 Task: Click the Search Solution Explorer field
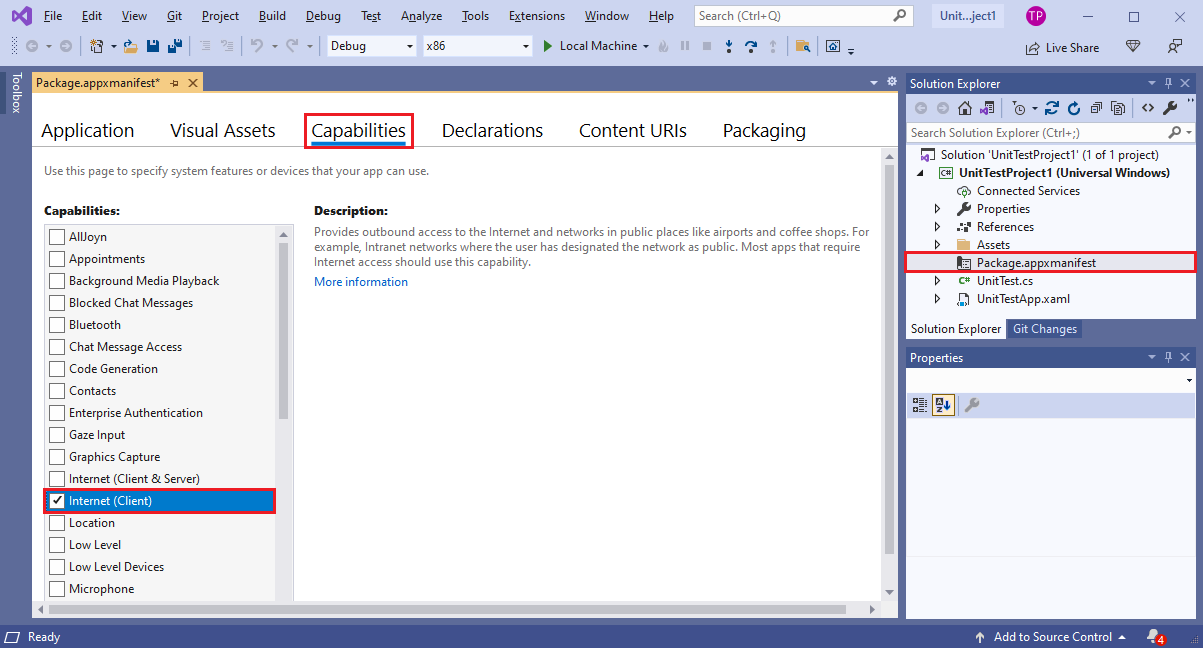(x=1050, y=132)
